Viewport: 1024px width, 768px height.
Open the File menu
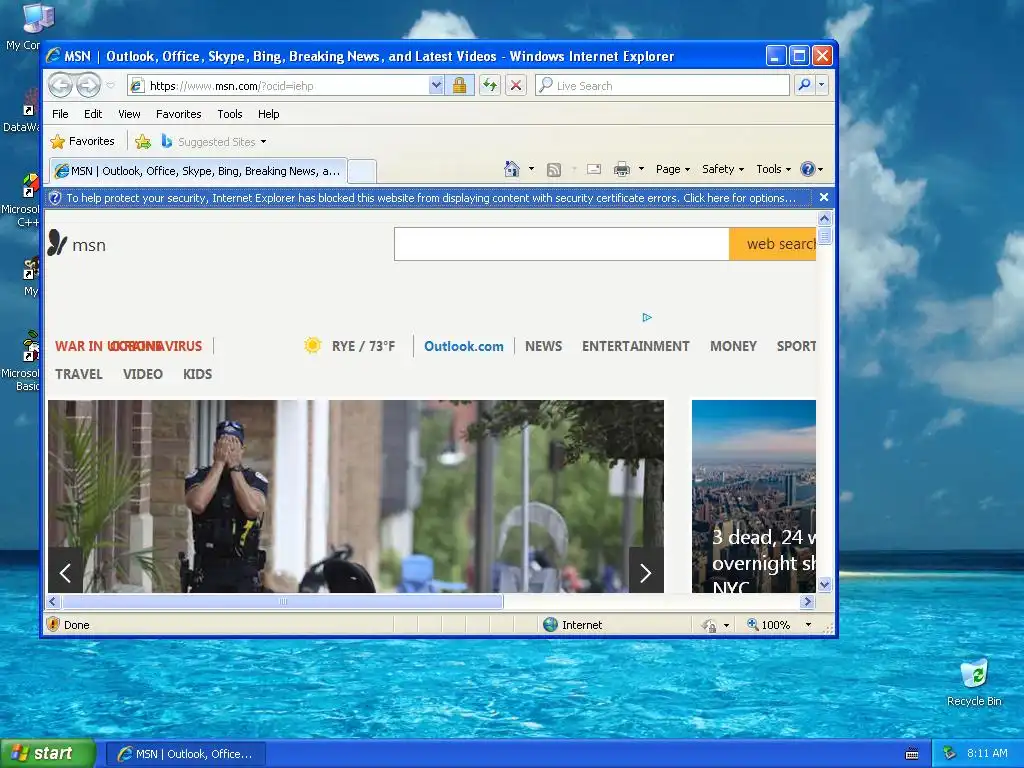(60, 114)
